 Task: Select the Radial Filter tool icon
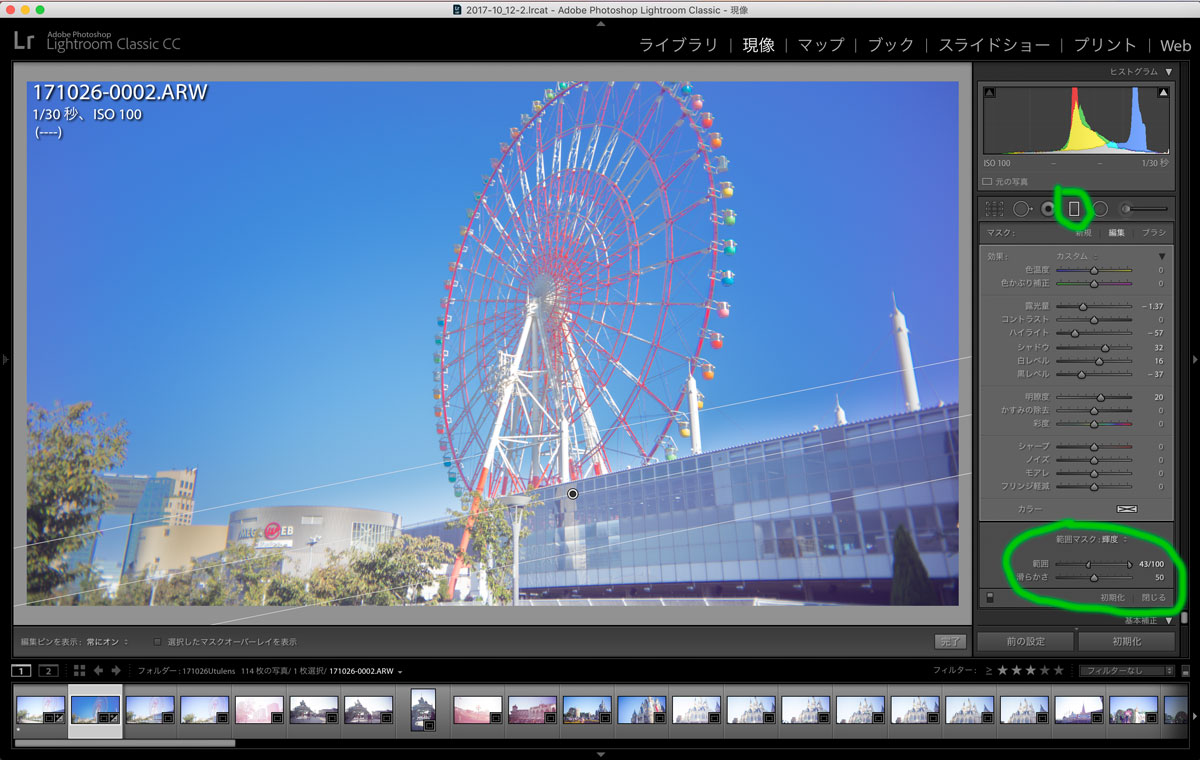(1100, 209)
